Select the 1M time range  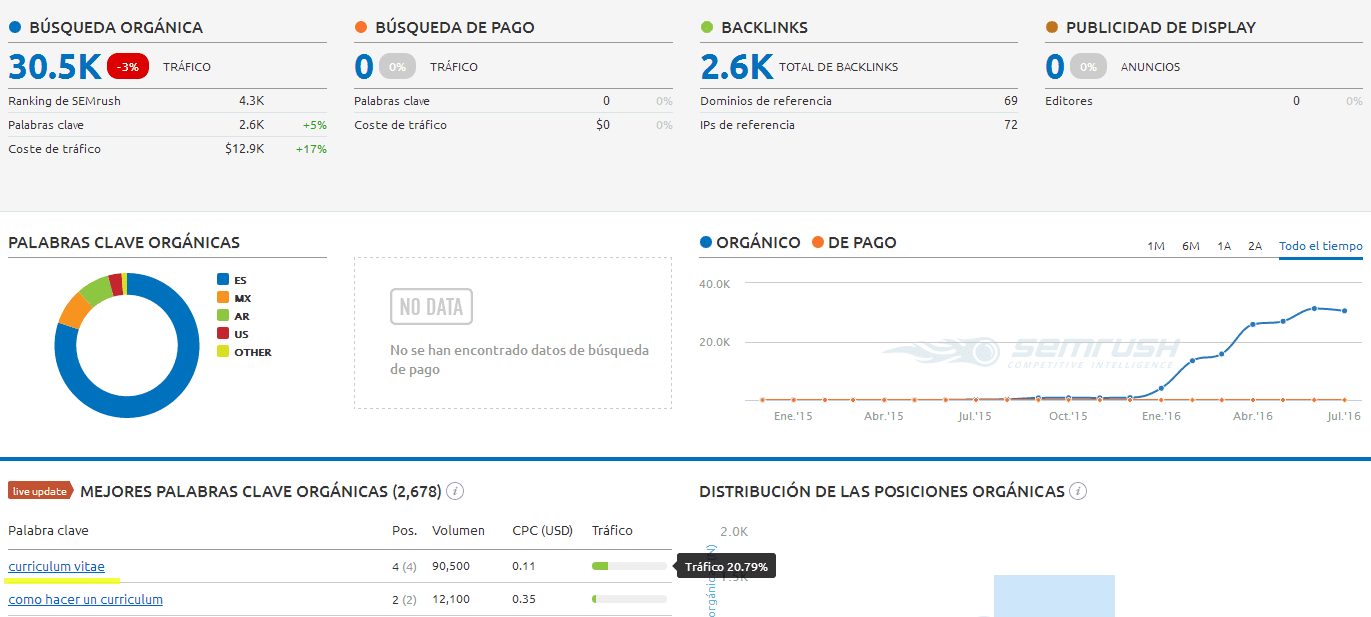coord(1155,246)
